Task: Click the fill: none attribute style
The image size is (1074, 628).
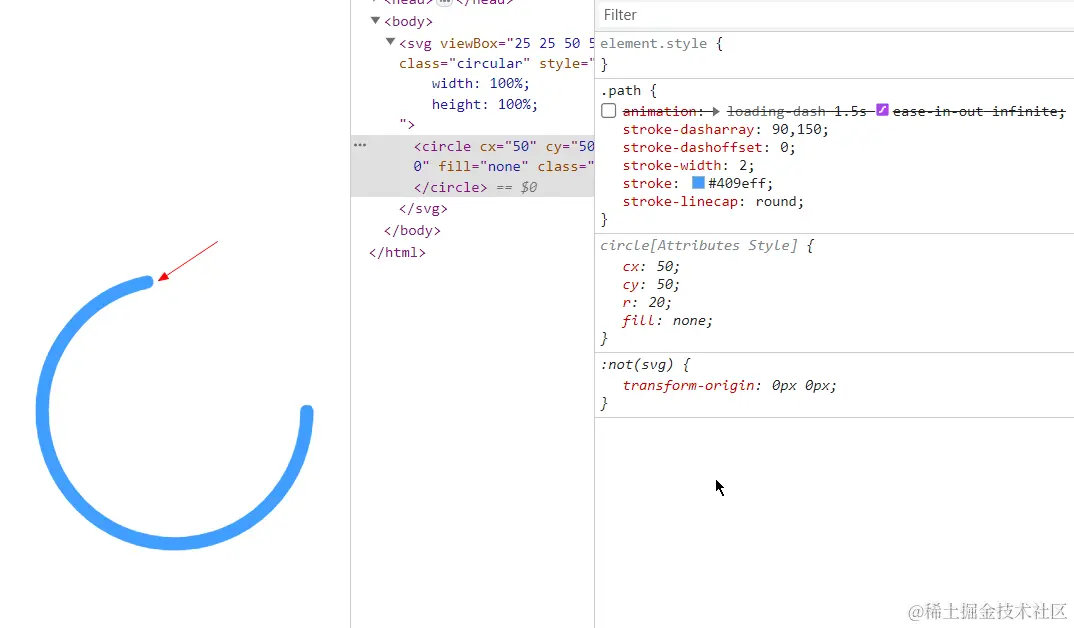Action: coord(667,321)
